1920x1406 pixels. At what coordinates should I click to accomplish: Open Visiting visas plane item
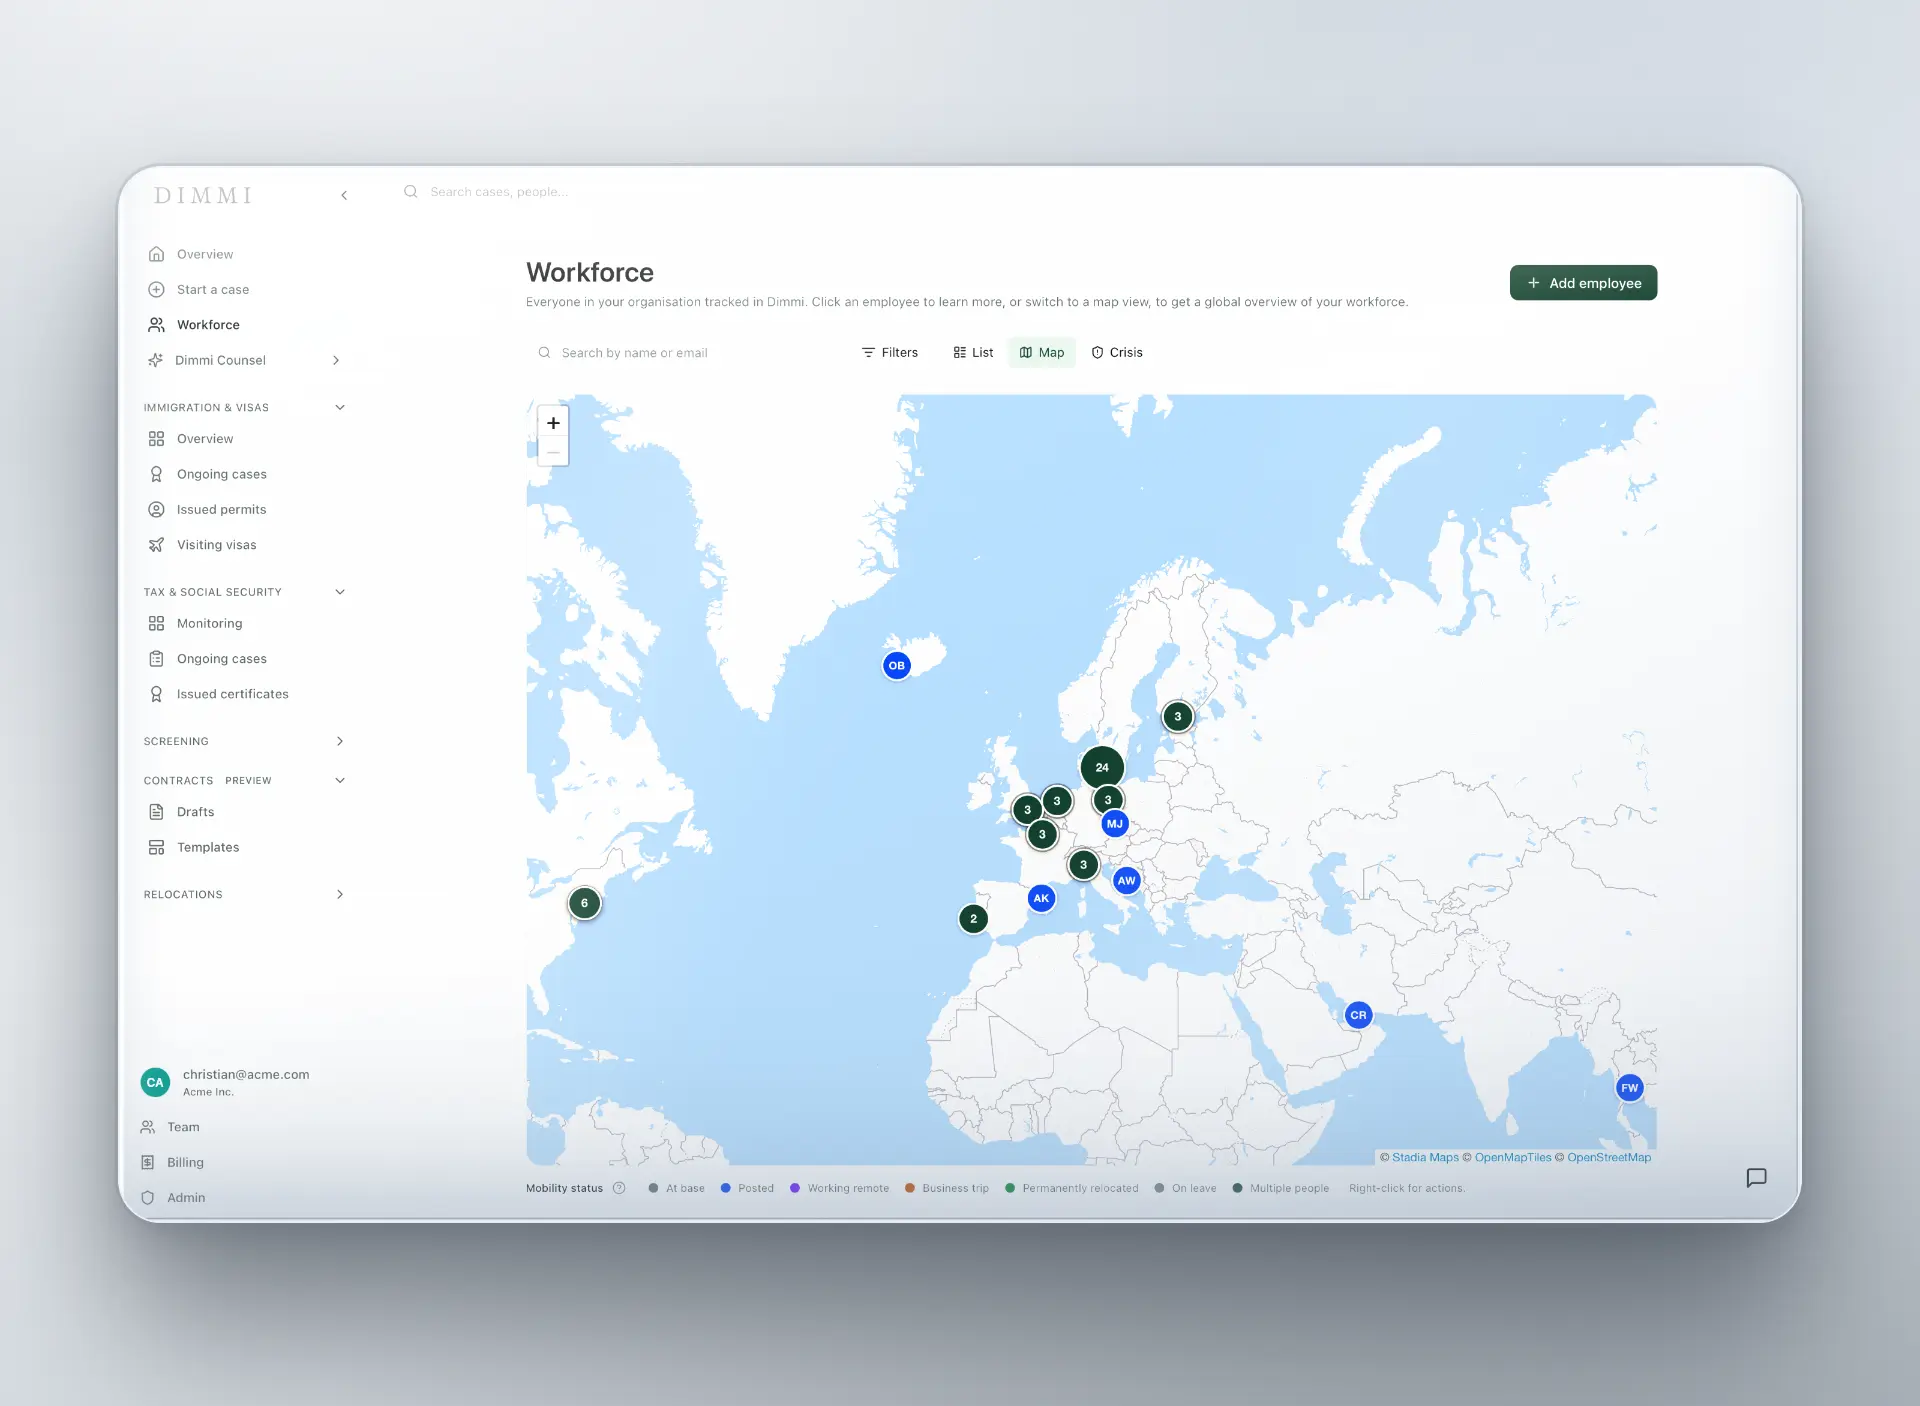216,545
